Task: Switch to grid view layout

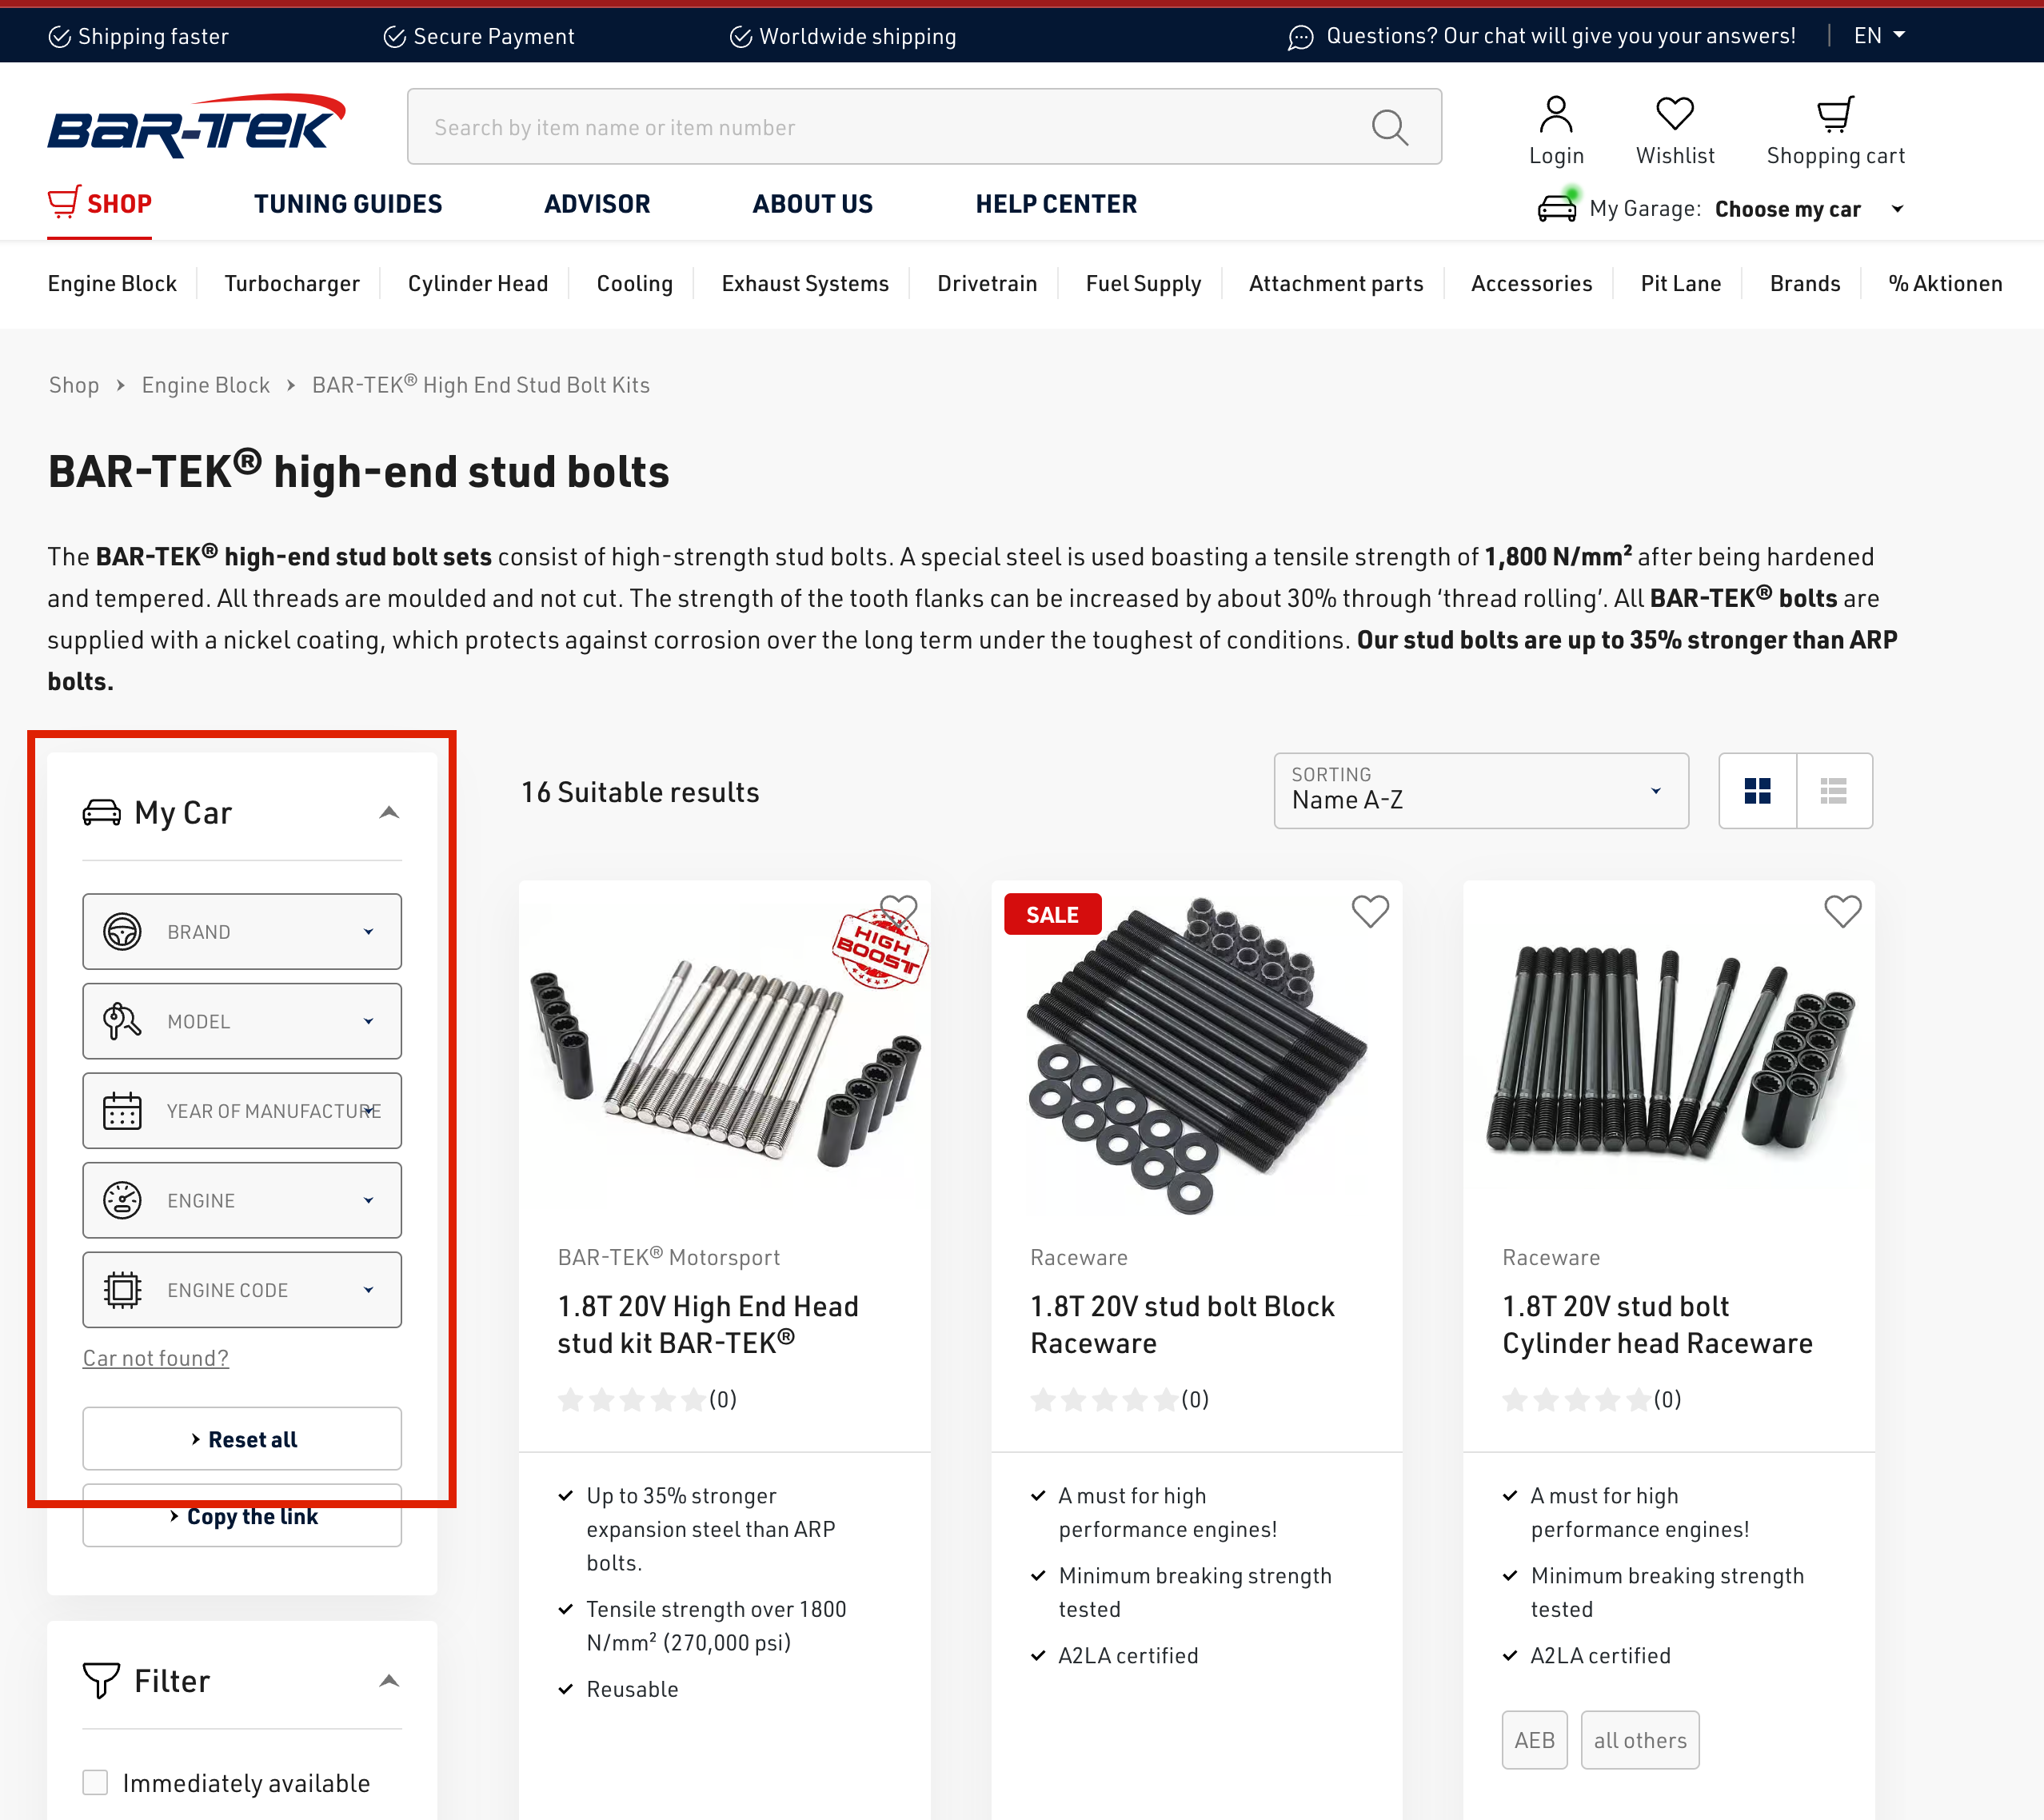Action: [1757, 791]
